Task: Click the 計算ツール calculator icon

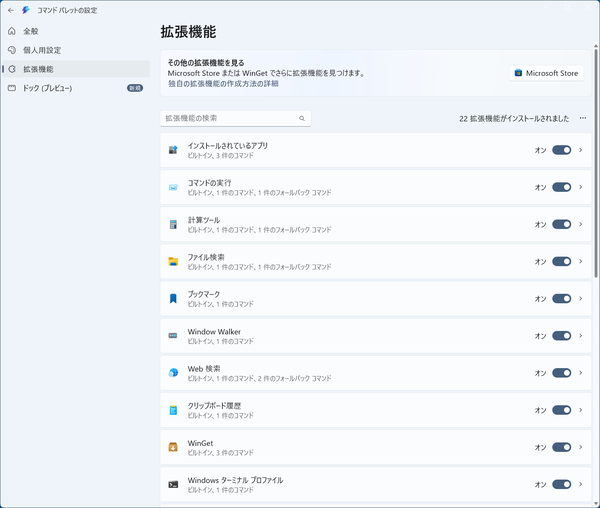Action: click(x=173, y=225)
